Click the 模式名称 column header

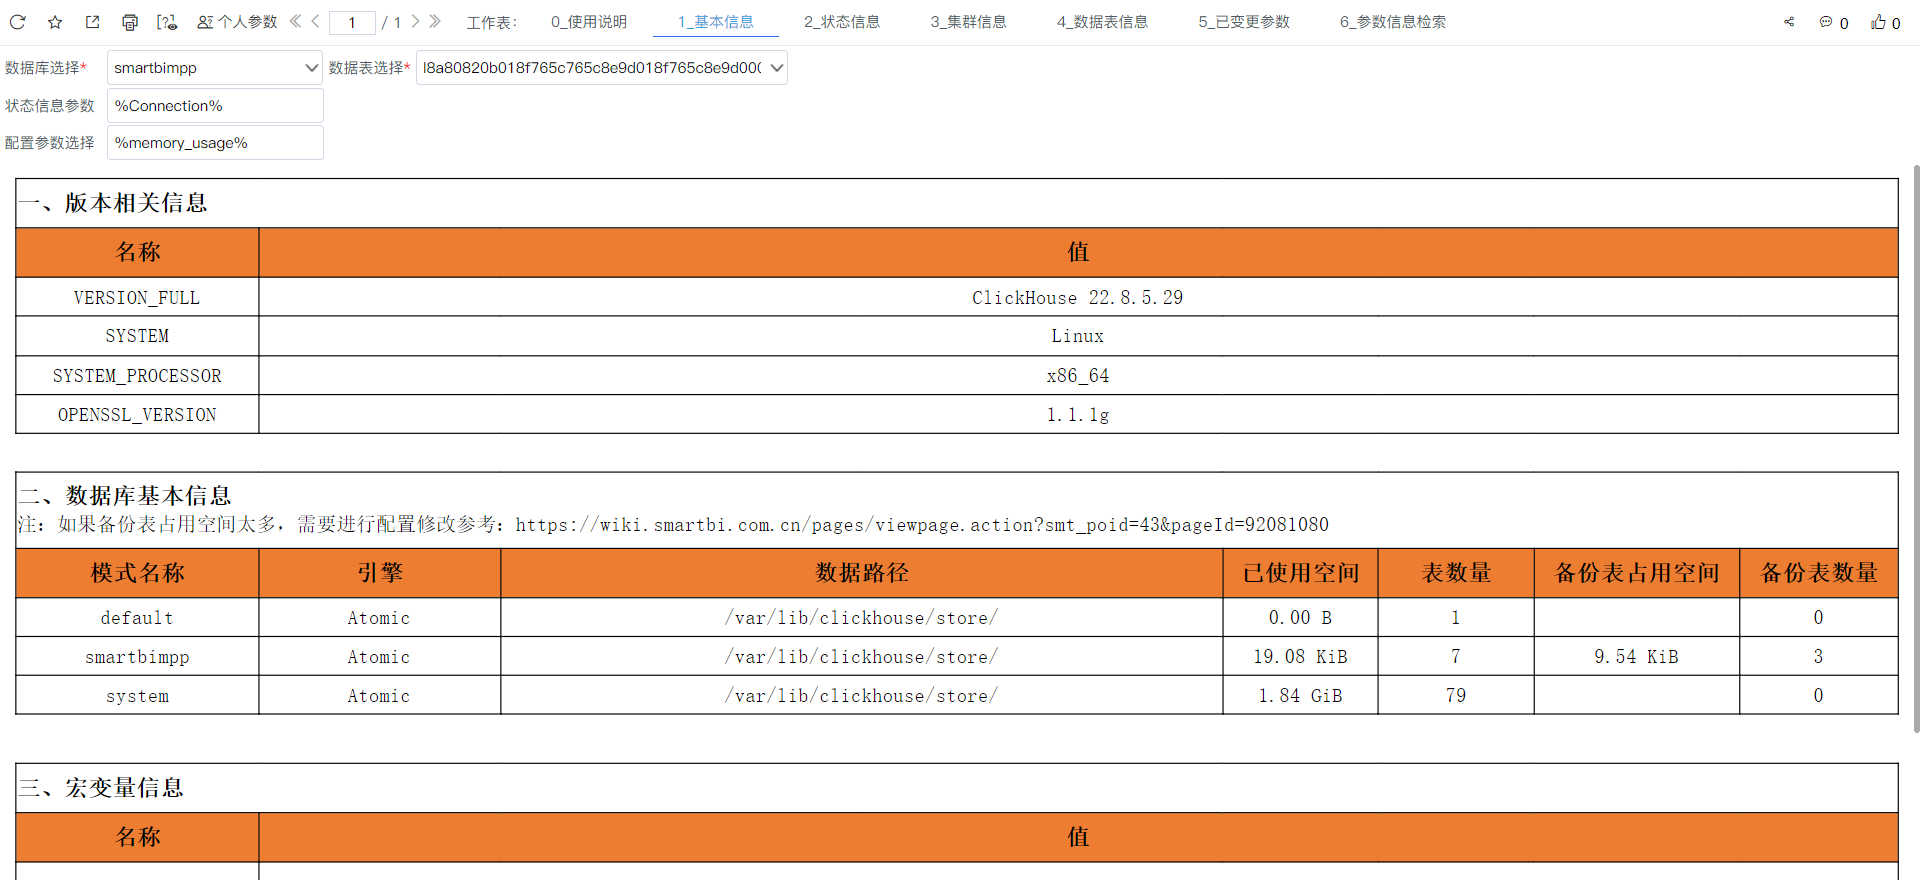pyautogui.click(x=137, y=573)
